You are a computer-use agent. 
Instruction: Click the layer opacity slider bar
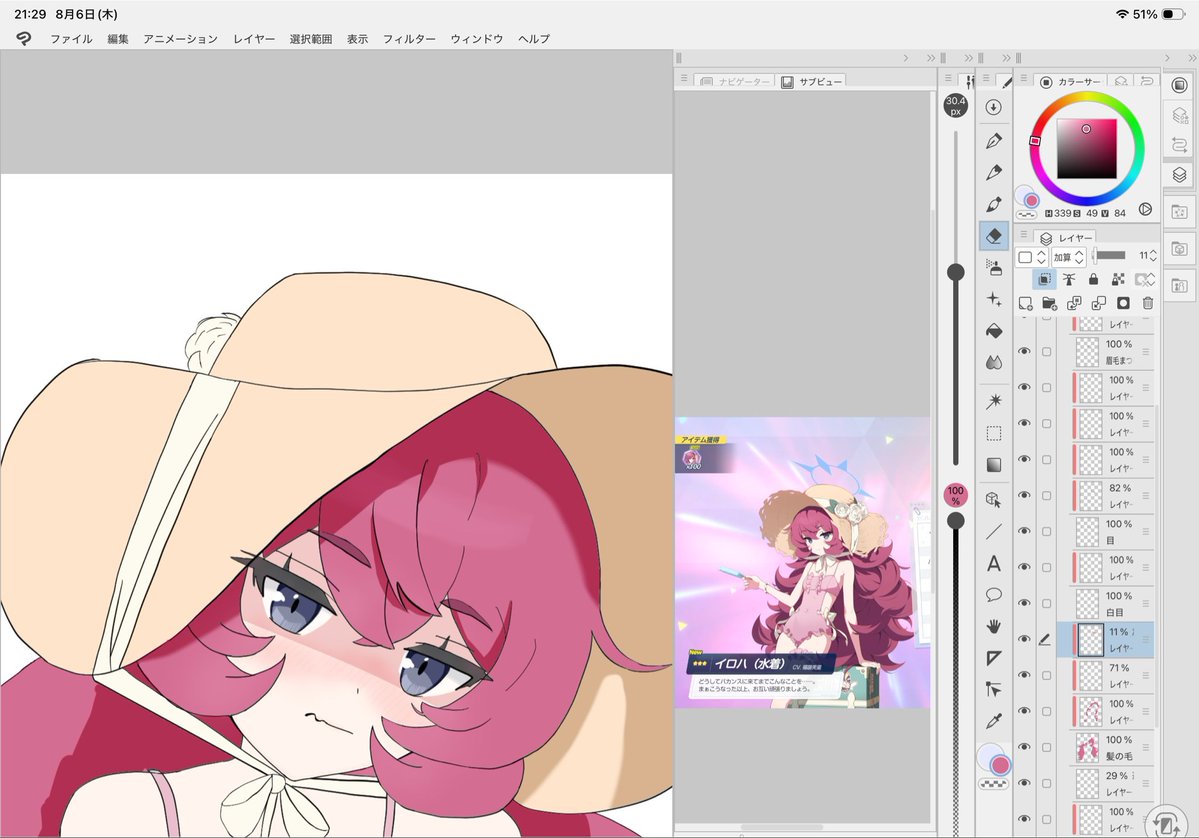coord(1108,255)
